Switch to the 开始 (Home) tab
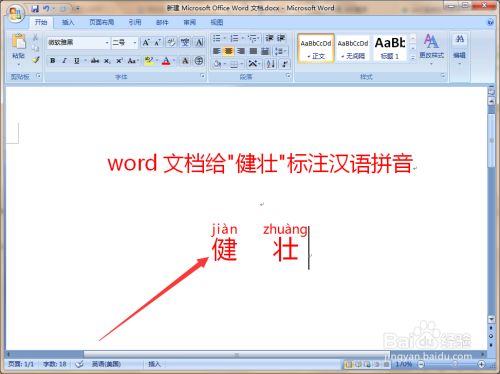 tap(41, 22)
